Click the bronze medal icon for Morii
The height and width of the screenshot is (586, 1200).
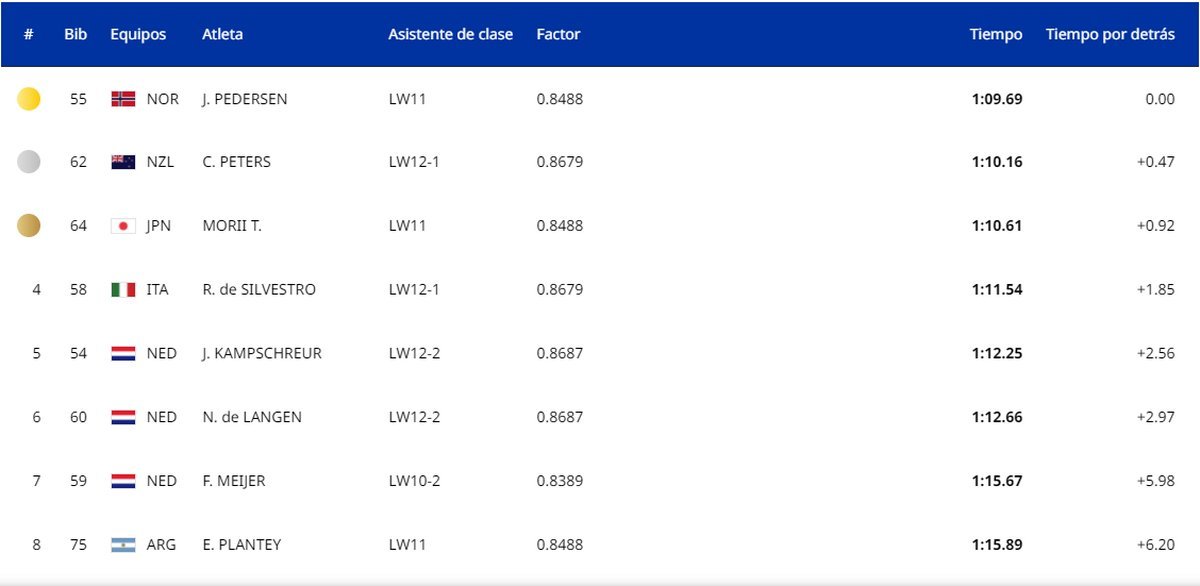pos(29,226)
